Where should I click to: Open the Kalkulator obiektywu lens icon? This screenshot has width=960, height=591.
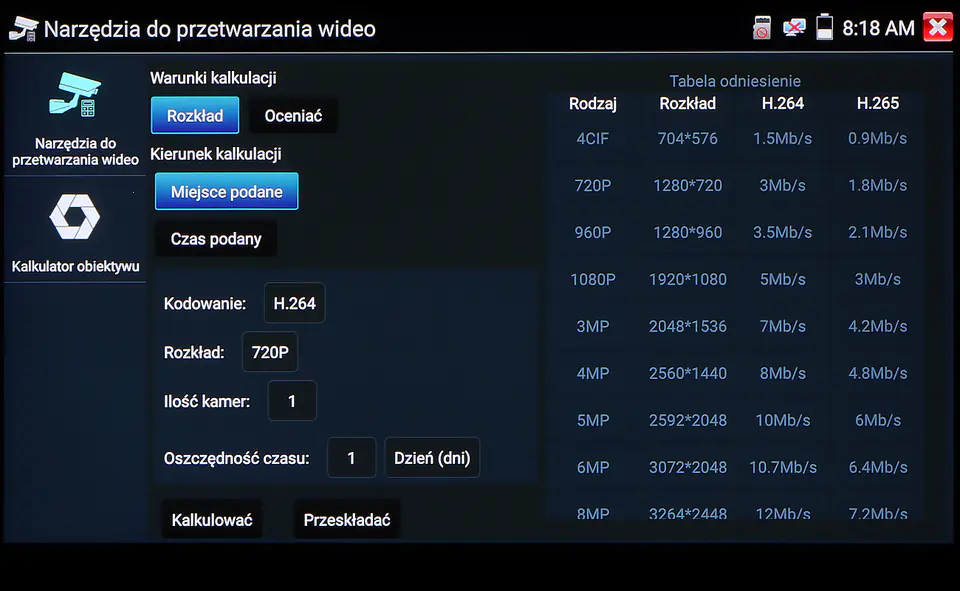click(75, 218)
